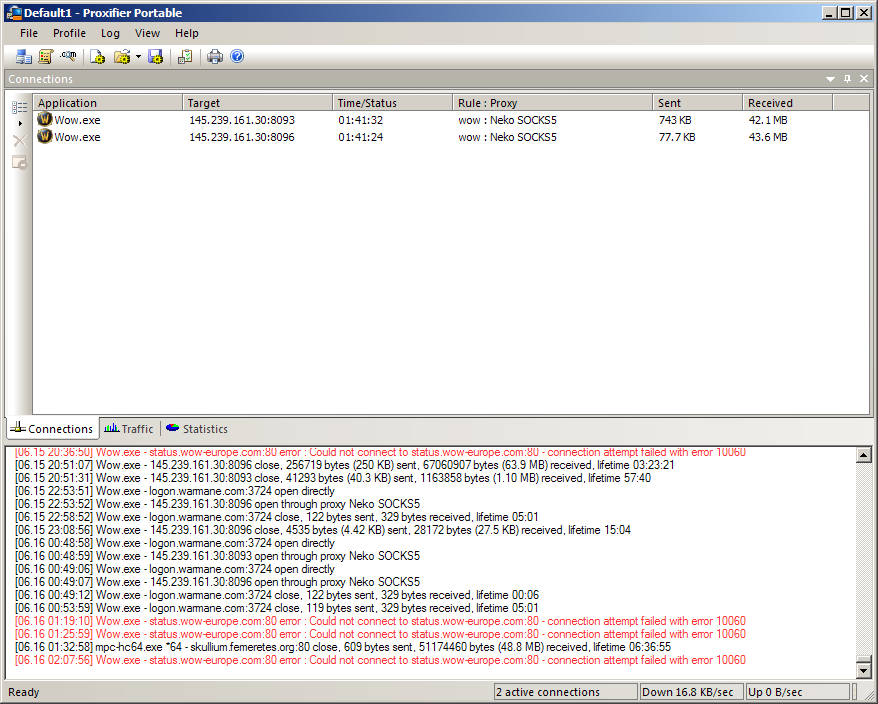Create new profile toolbar icon

[97, 57]
